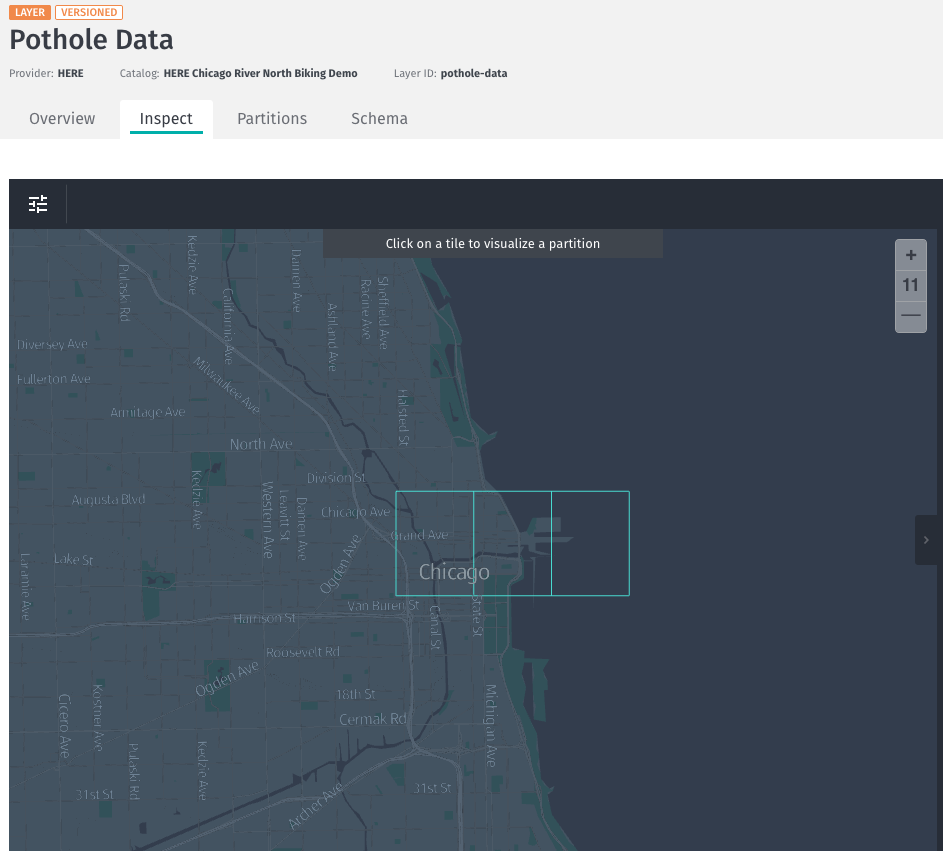Click the HERE provider label
This screenshot has height=864, width=943.
click(70, 73)
